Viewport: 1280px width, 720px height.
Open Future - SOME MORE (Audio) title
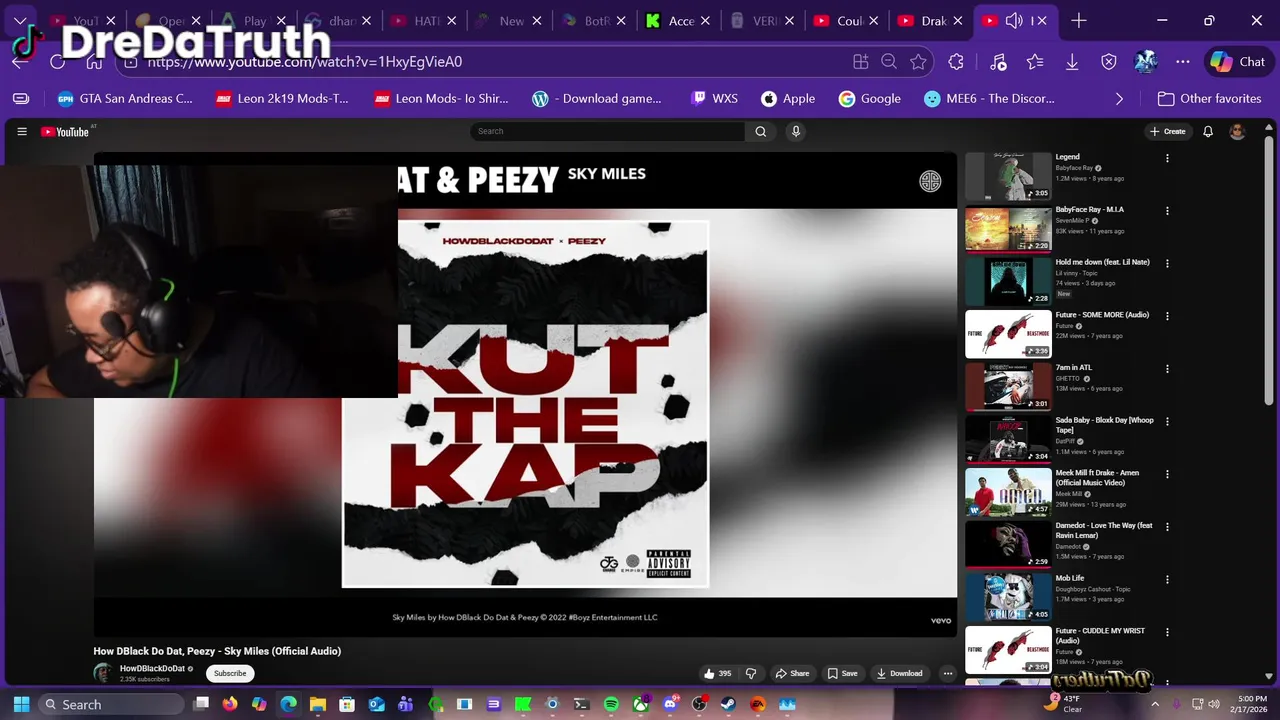(x=1102, y=315)
